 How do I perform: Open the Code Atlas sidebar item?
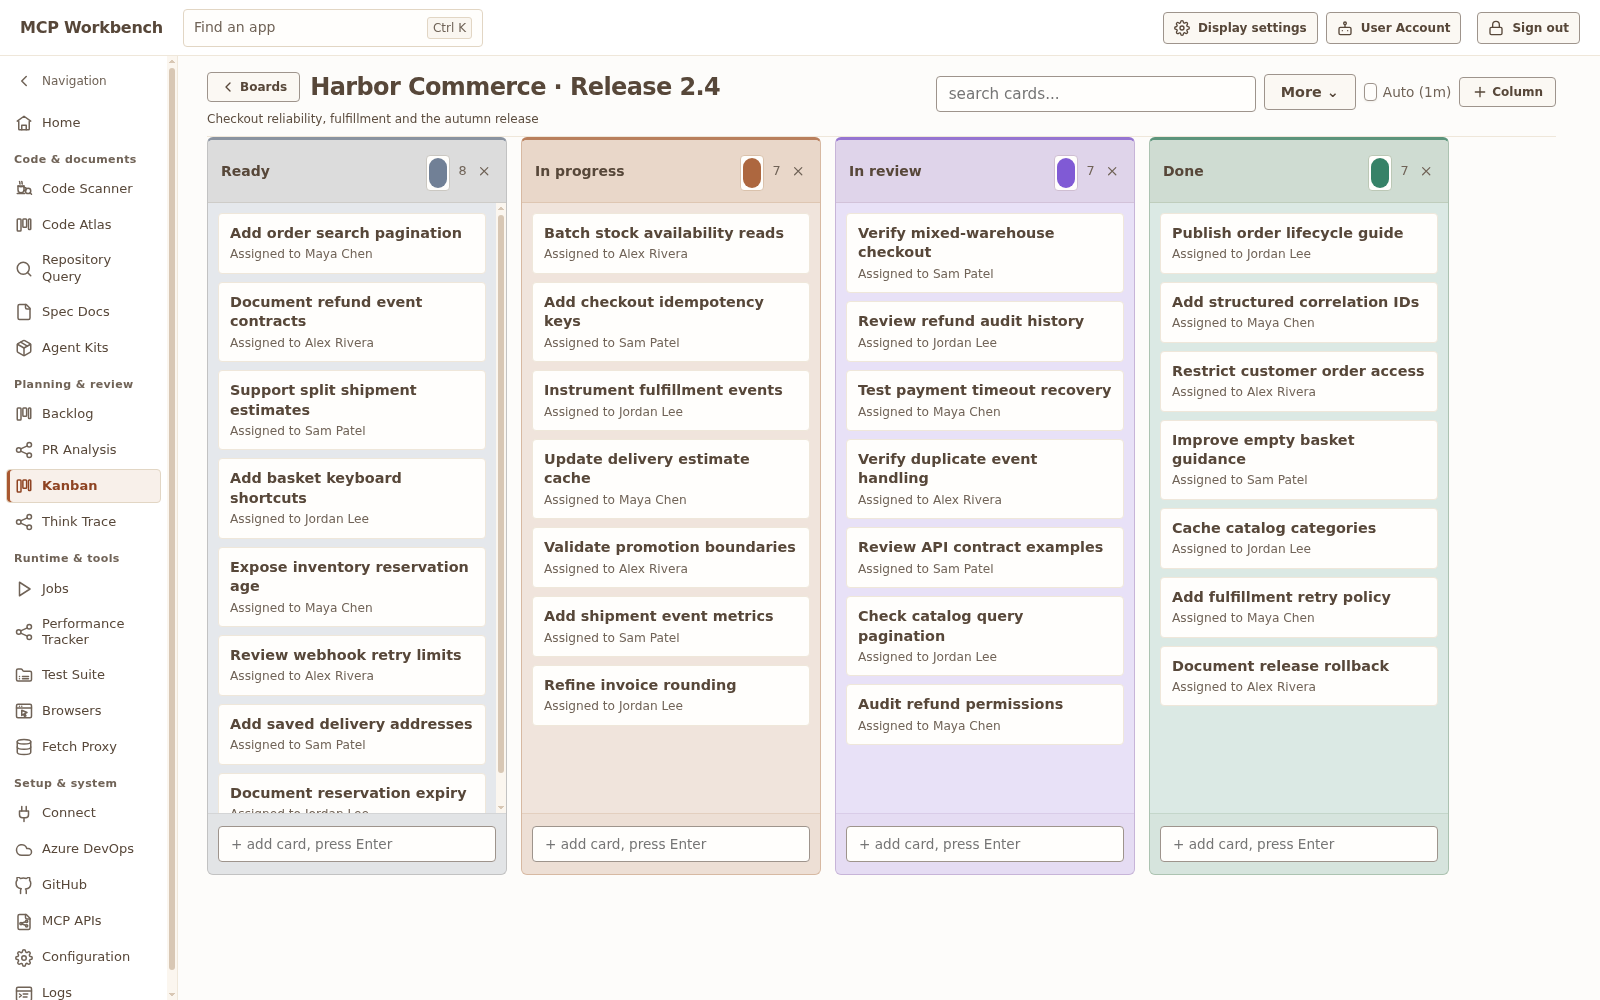pyautogui.click(x=84, y=224)
